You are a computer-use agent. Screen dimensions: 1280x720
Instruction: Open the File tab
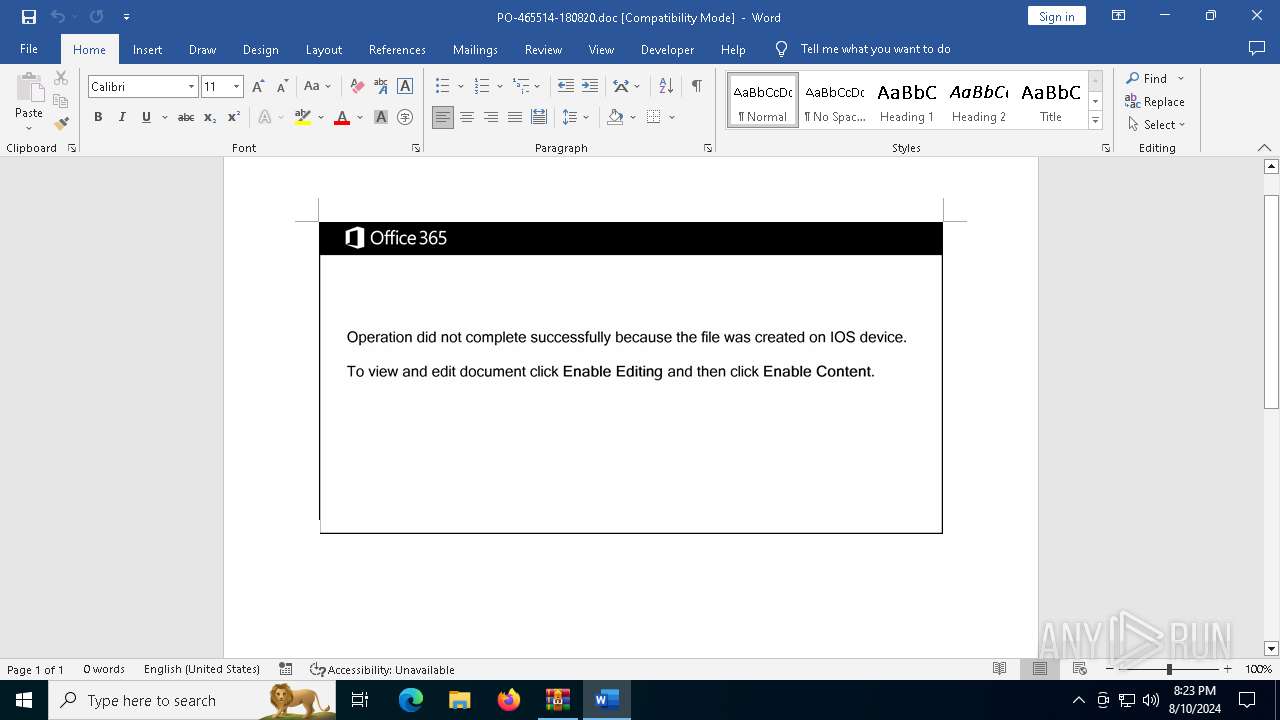pos(29,49)
